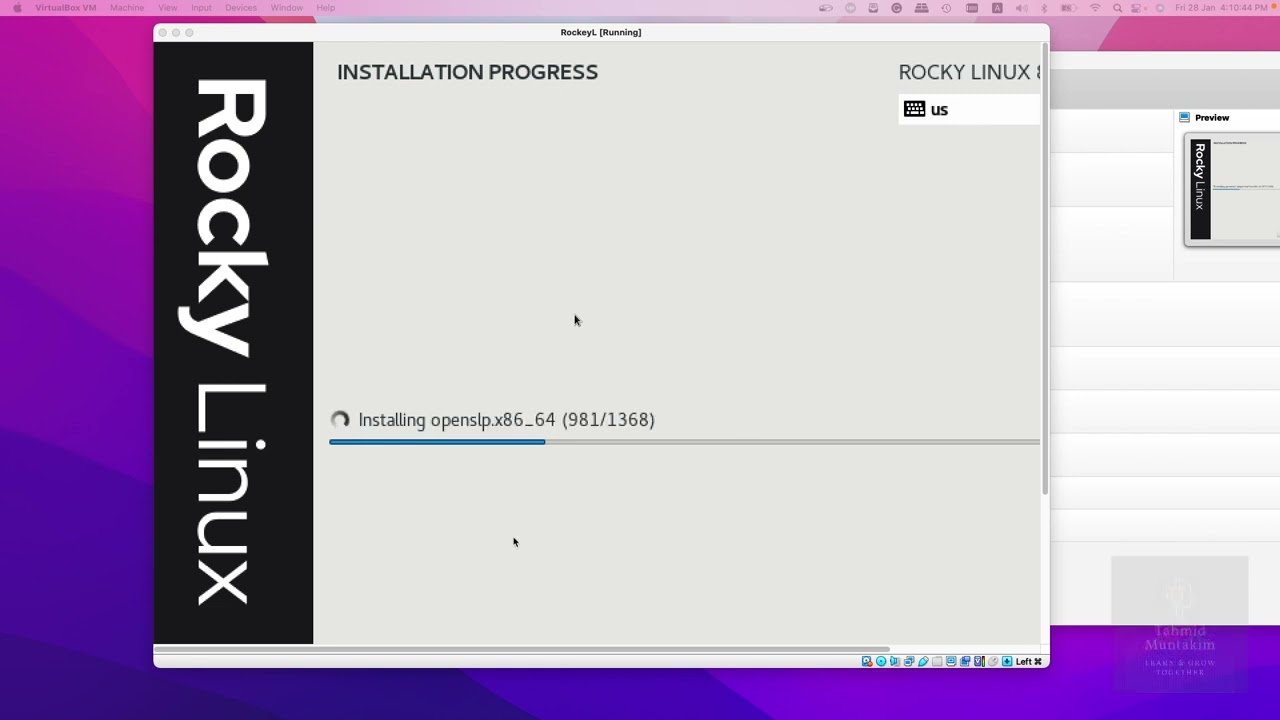Open the Machine menu

(127, 8)
